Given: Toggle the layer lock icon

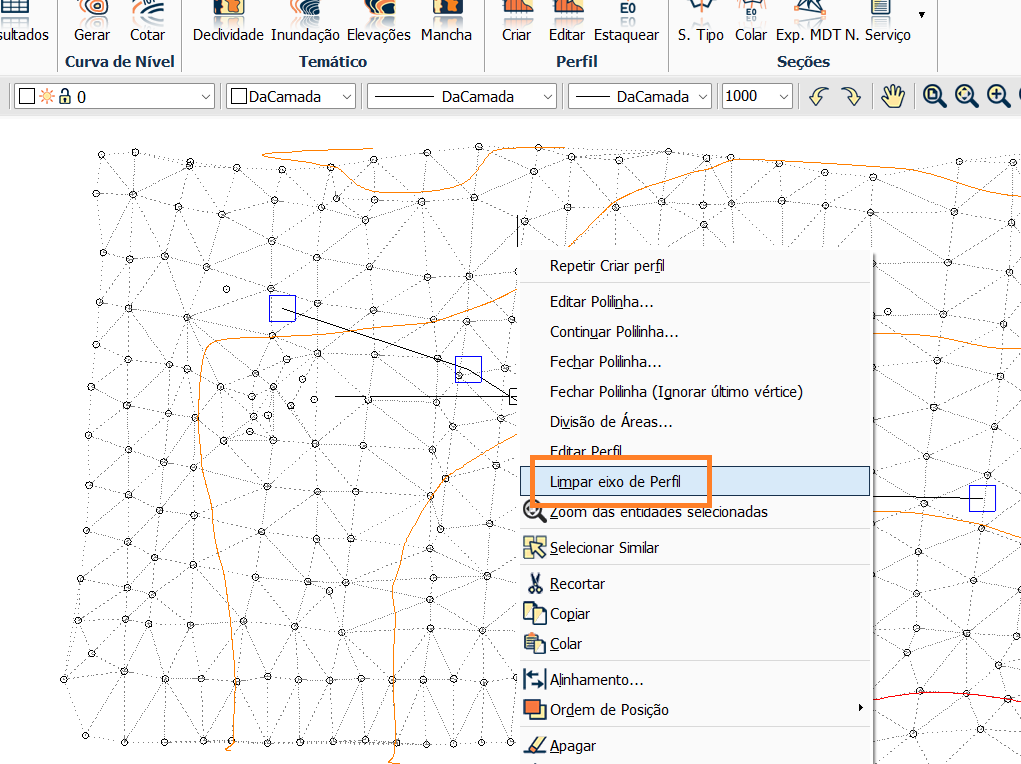Looking at the screenshot, I should click(65, 96).
